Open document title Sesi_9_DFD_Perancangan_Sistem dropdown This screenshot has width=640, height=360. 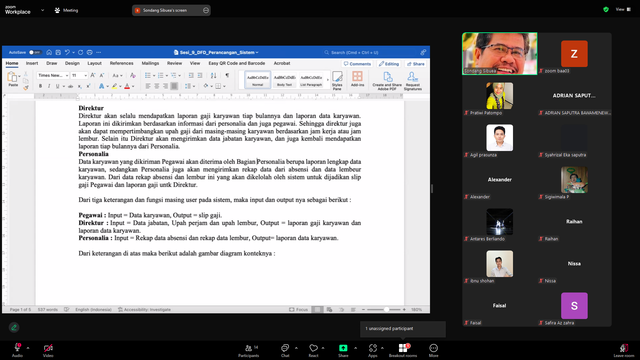click(x=216, y=53)
